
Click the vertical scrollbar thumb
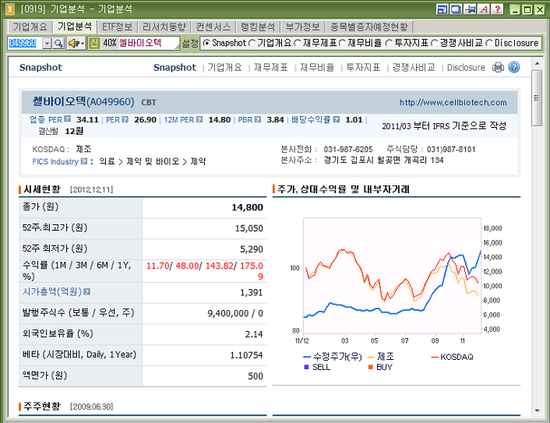pos(537,98)
